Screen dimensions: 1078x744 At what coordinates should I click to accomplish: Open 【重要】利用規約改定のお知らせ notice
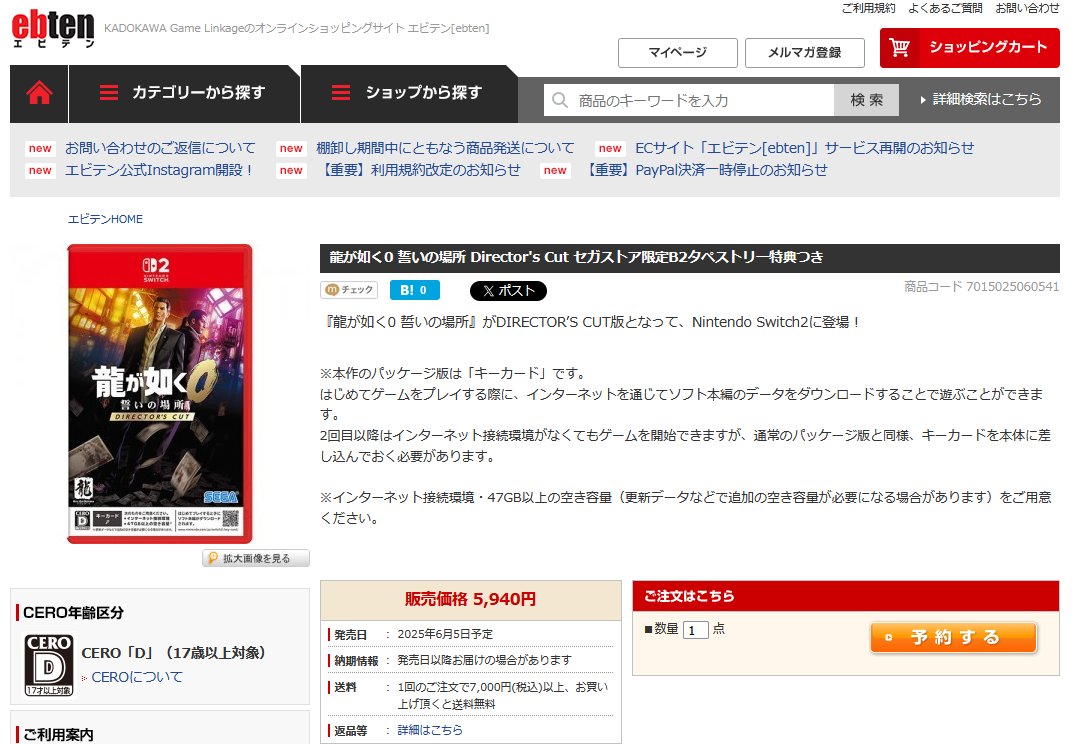(419, 170)
